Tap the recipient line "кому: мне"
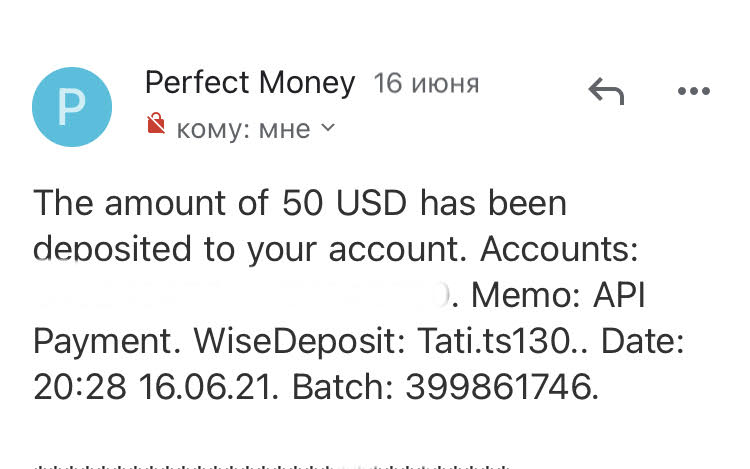 coord(242,128)
